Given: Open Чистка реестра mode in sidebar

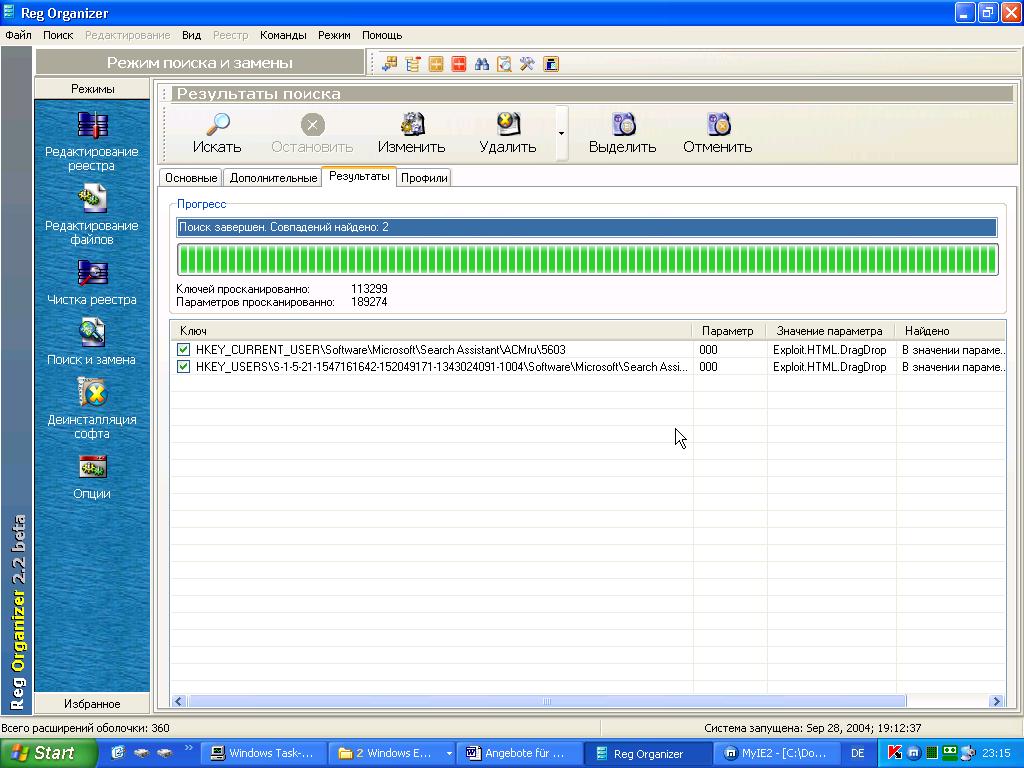Looking at the screenshot, I should (x=92, y=283).
